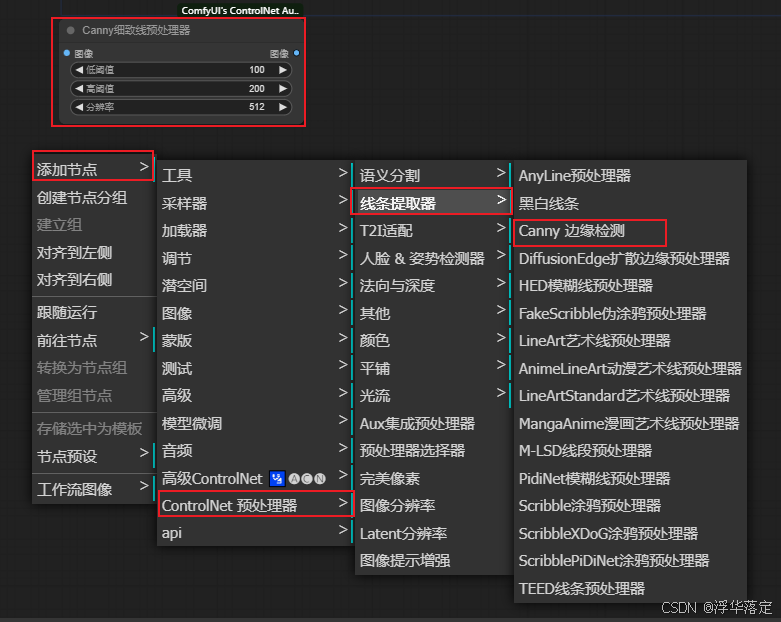Click the 高阈值 value 200
Screen dimensions: 781x622
point(257,89)
